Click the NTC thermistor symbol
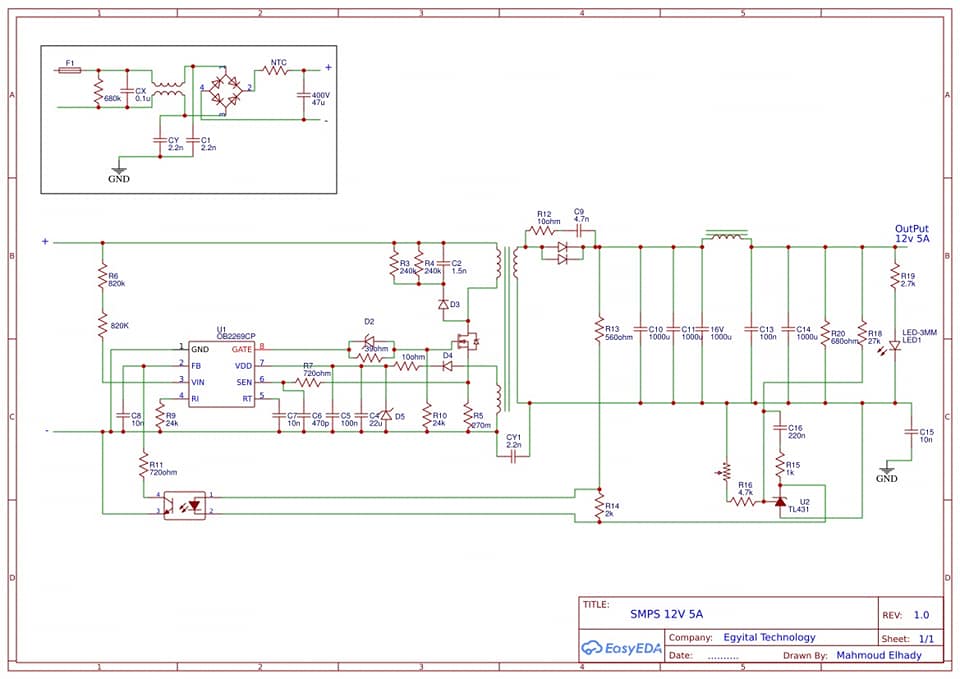Image resolution: width=960 pixels, height=679 pixels. (x=276, y=71)
